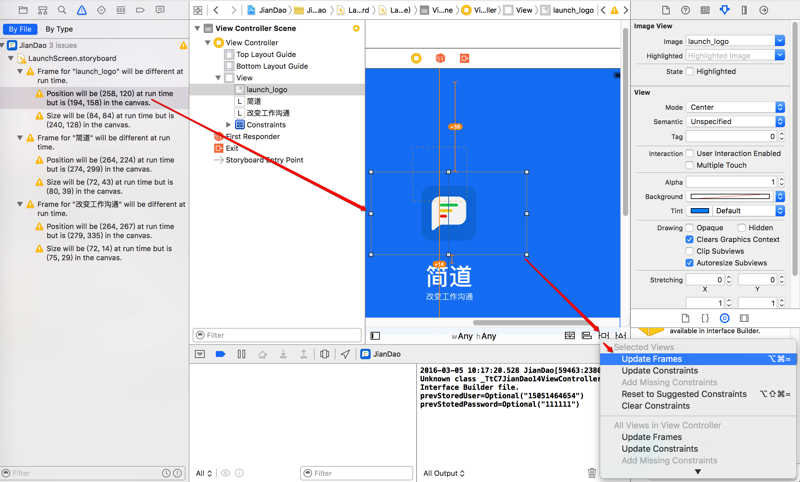Collapse LaunchScreen.storyboard issues group
The width and height of the screenshot is (800, 482).
point(11,58)
